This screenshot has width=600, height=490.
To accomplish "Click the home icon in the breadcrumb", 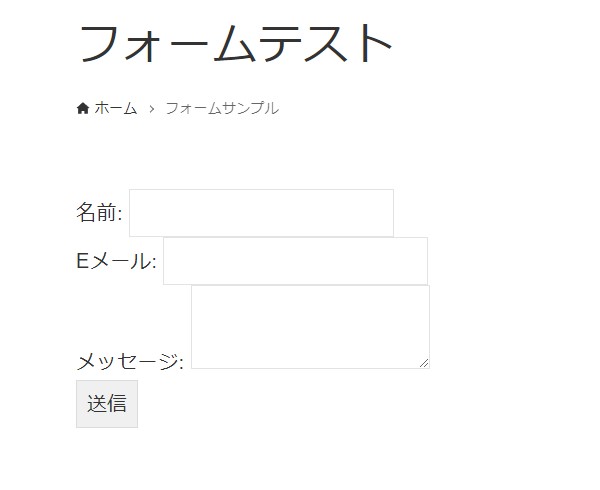I will 83,108.
